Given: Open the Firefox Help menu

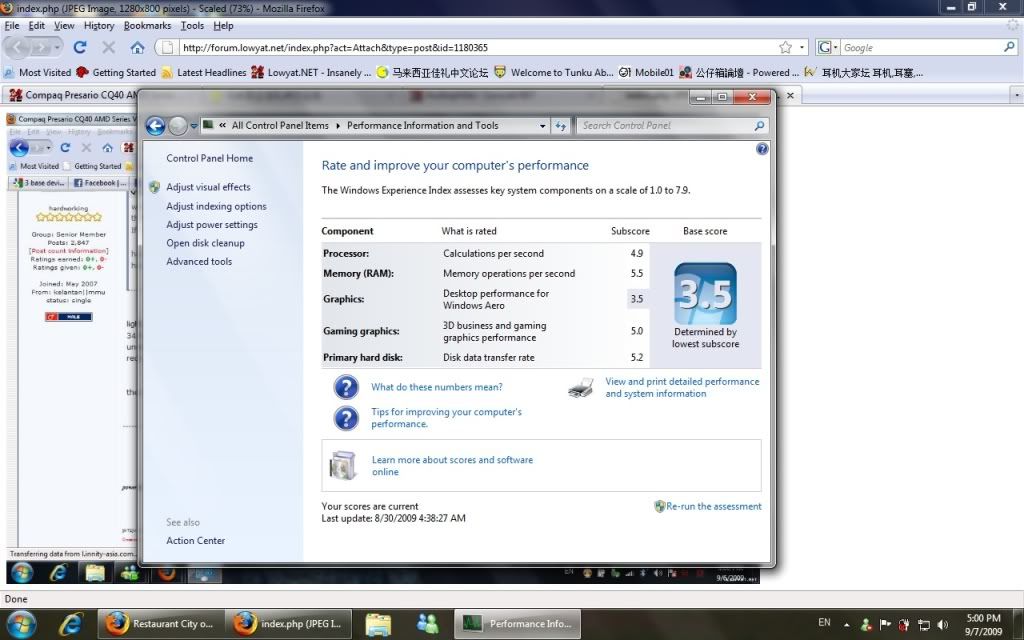Looking at the screenshot, I should pyautogui.click(x=223, y=25).
